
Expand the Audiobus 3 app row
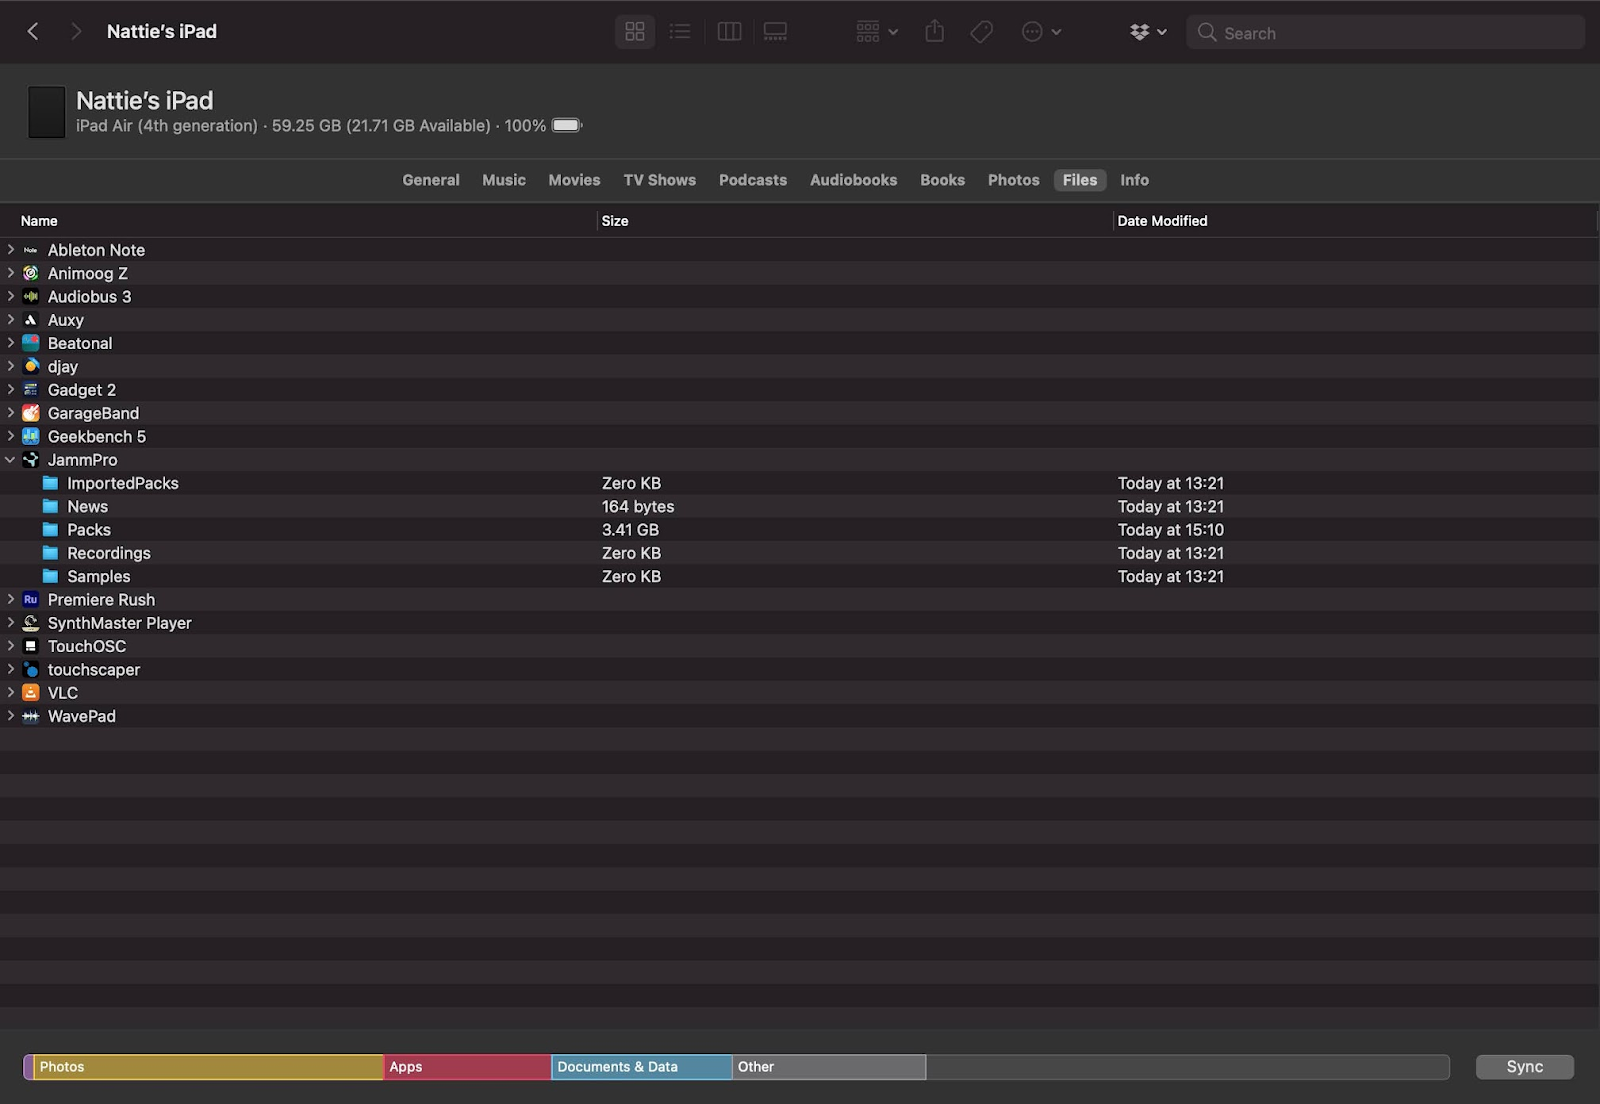[11, 297]
